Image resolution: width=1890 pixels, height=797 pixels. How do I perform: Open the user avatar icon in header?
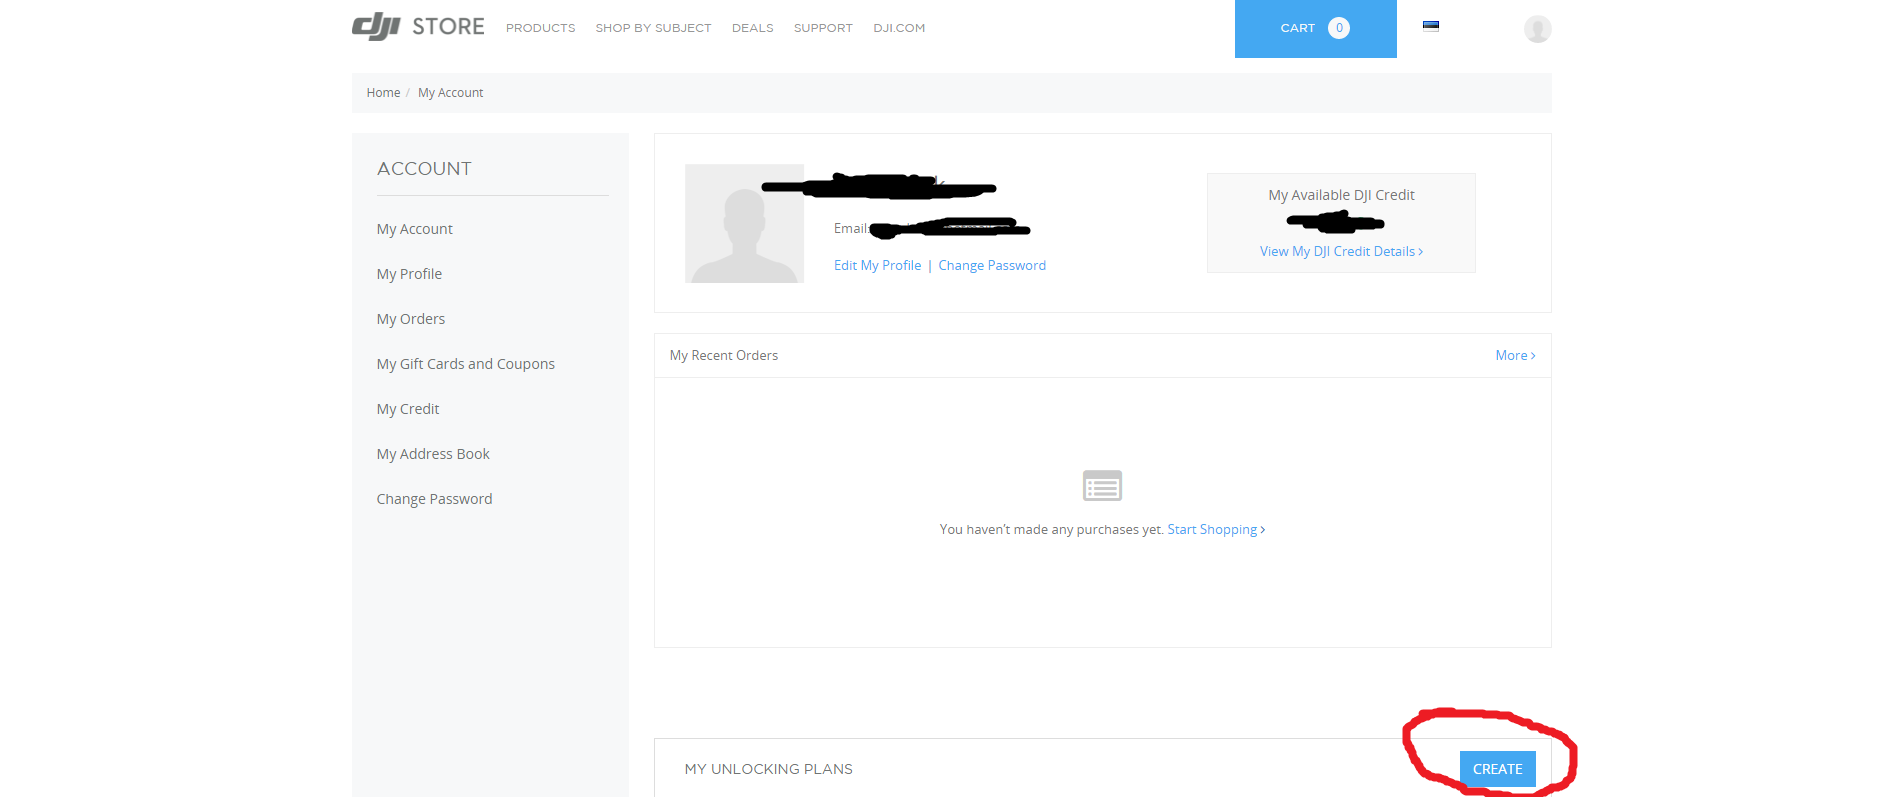tap(1537, 29)
